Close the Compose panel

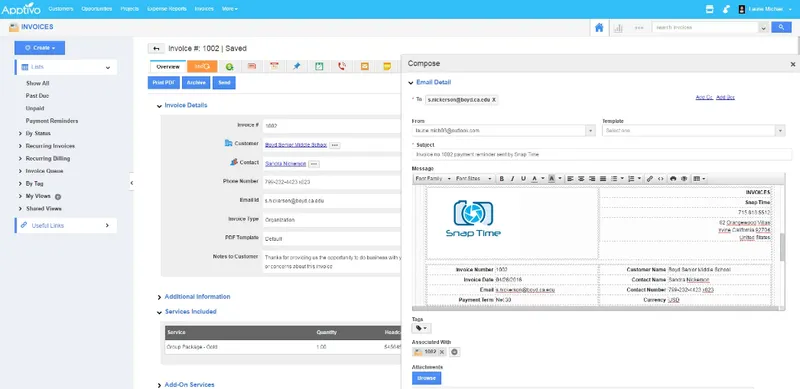click(x=793, y=64)
